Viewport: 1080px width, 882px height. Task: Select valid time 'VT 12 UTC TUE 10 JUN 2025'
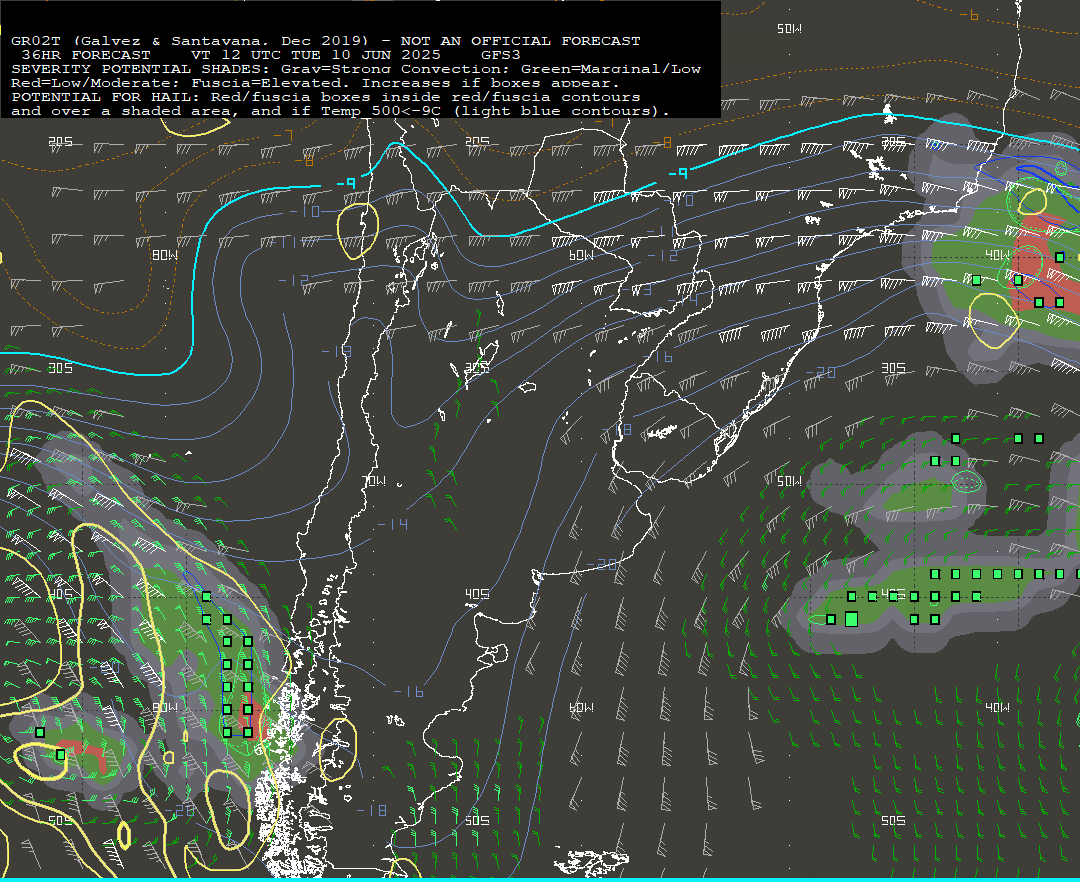tap(315, 55)
